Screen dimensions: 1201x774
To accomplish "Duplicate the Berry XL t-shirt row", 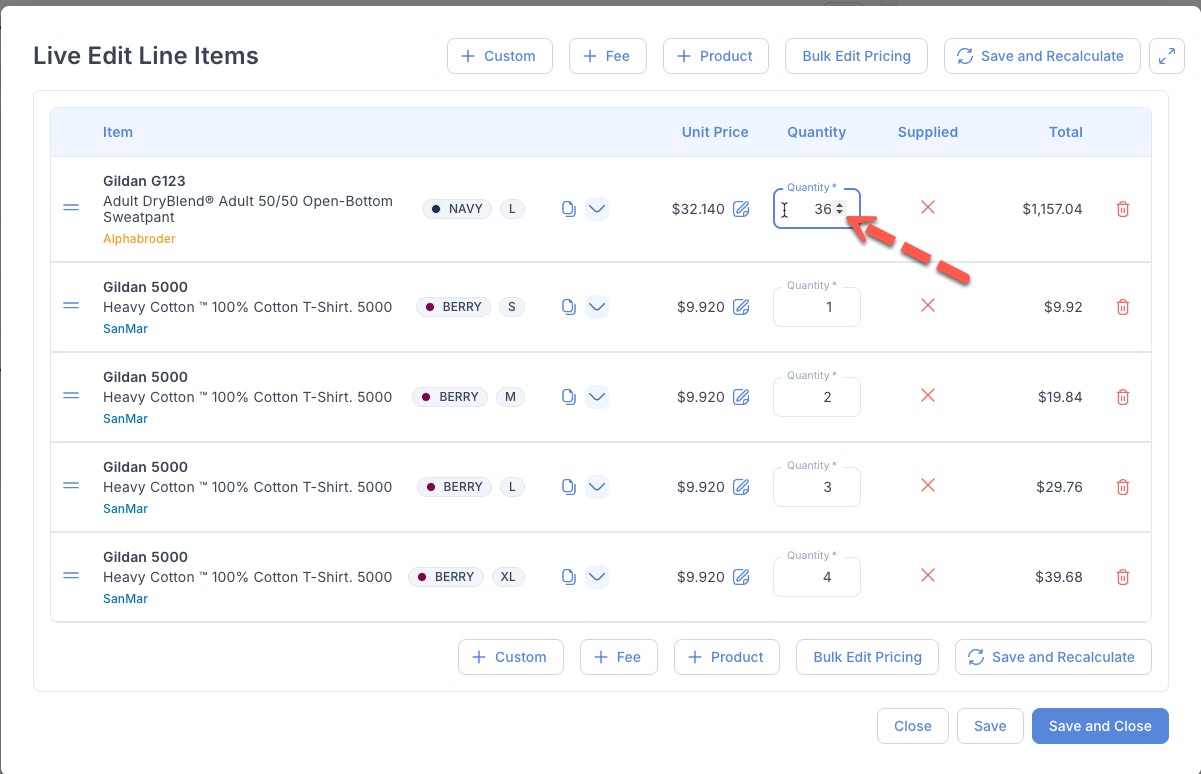I will coord(568,577).
